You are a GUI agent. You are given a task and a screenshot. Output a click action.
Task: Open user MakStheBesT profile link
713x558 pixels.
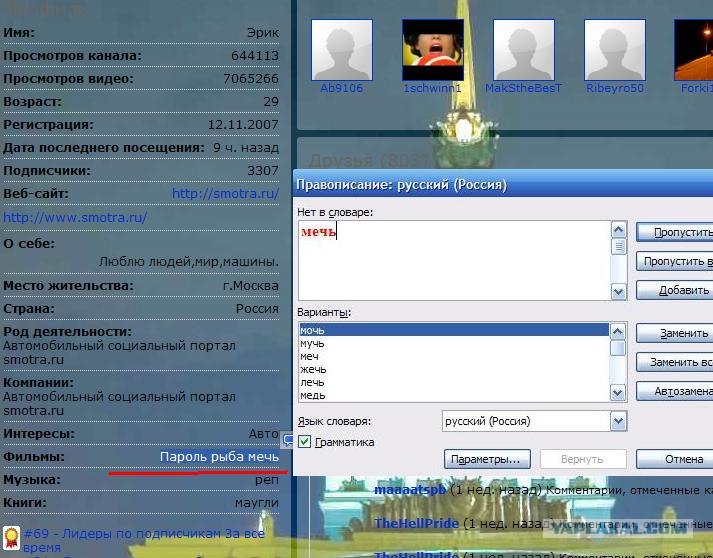click(x=523, y=88)
